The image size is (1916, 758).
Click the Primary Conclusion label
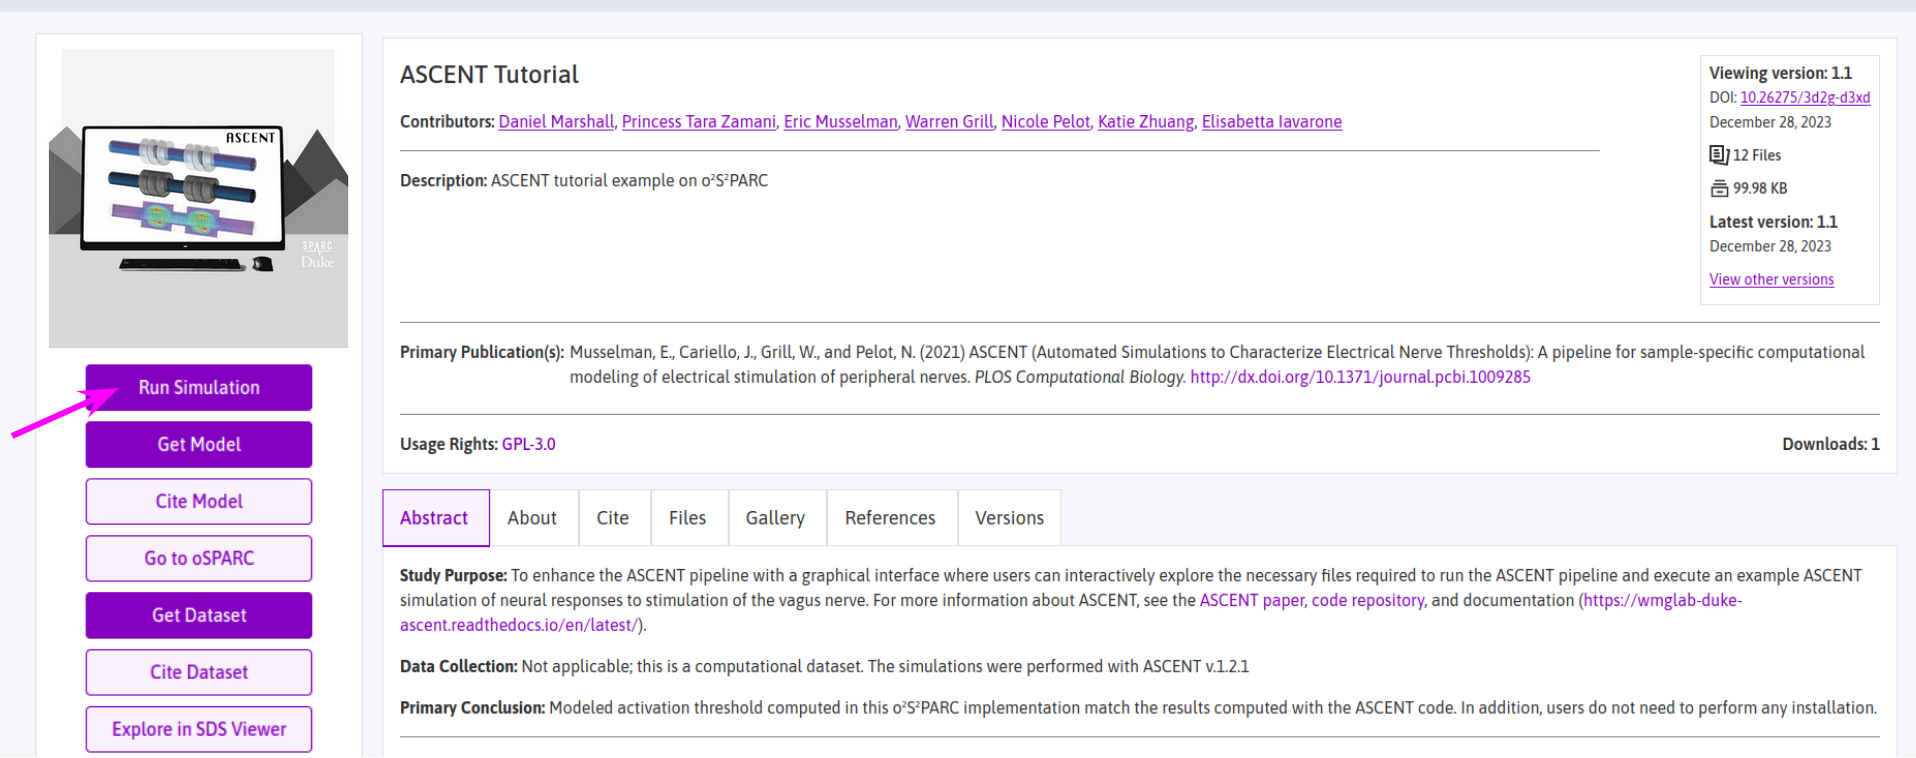pos(472,707)
